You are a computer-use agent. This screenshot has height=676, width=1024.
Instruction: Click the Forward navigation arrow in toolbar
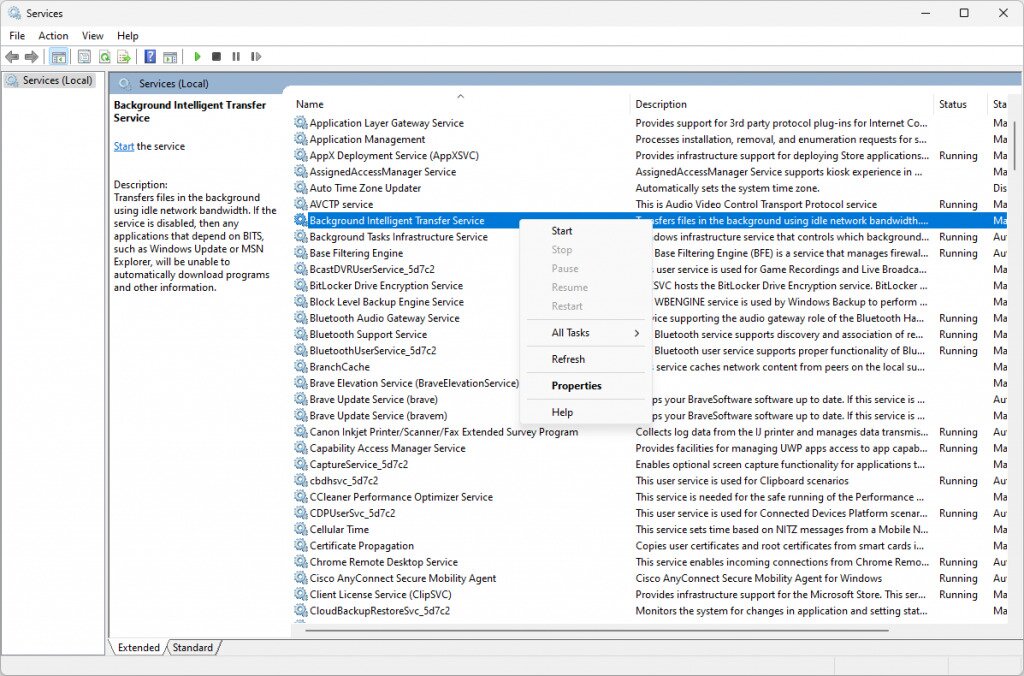[x=30, y=56]
